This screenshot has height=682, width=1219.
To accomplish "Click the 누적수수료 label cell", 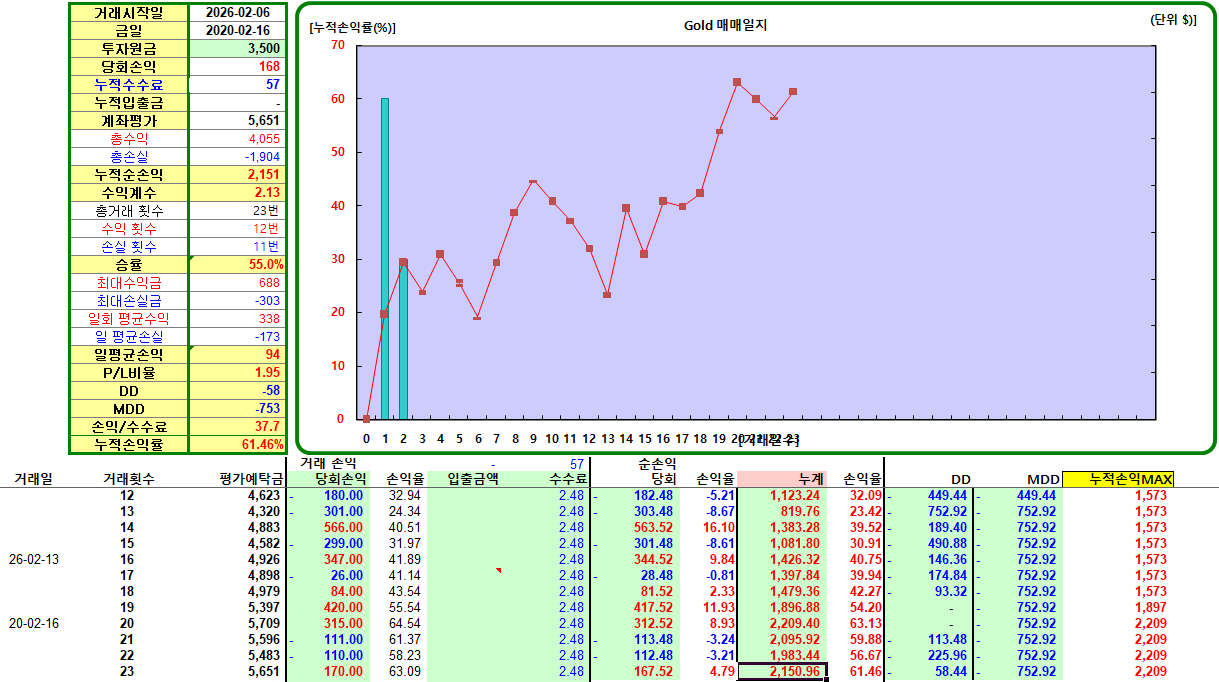I will point(128,84).
